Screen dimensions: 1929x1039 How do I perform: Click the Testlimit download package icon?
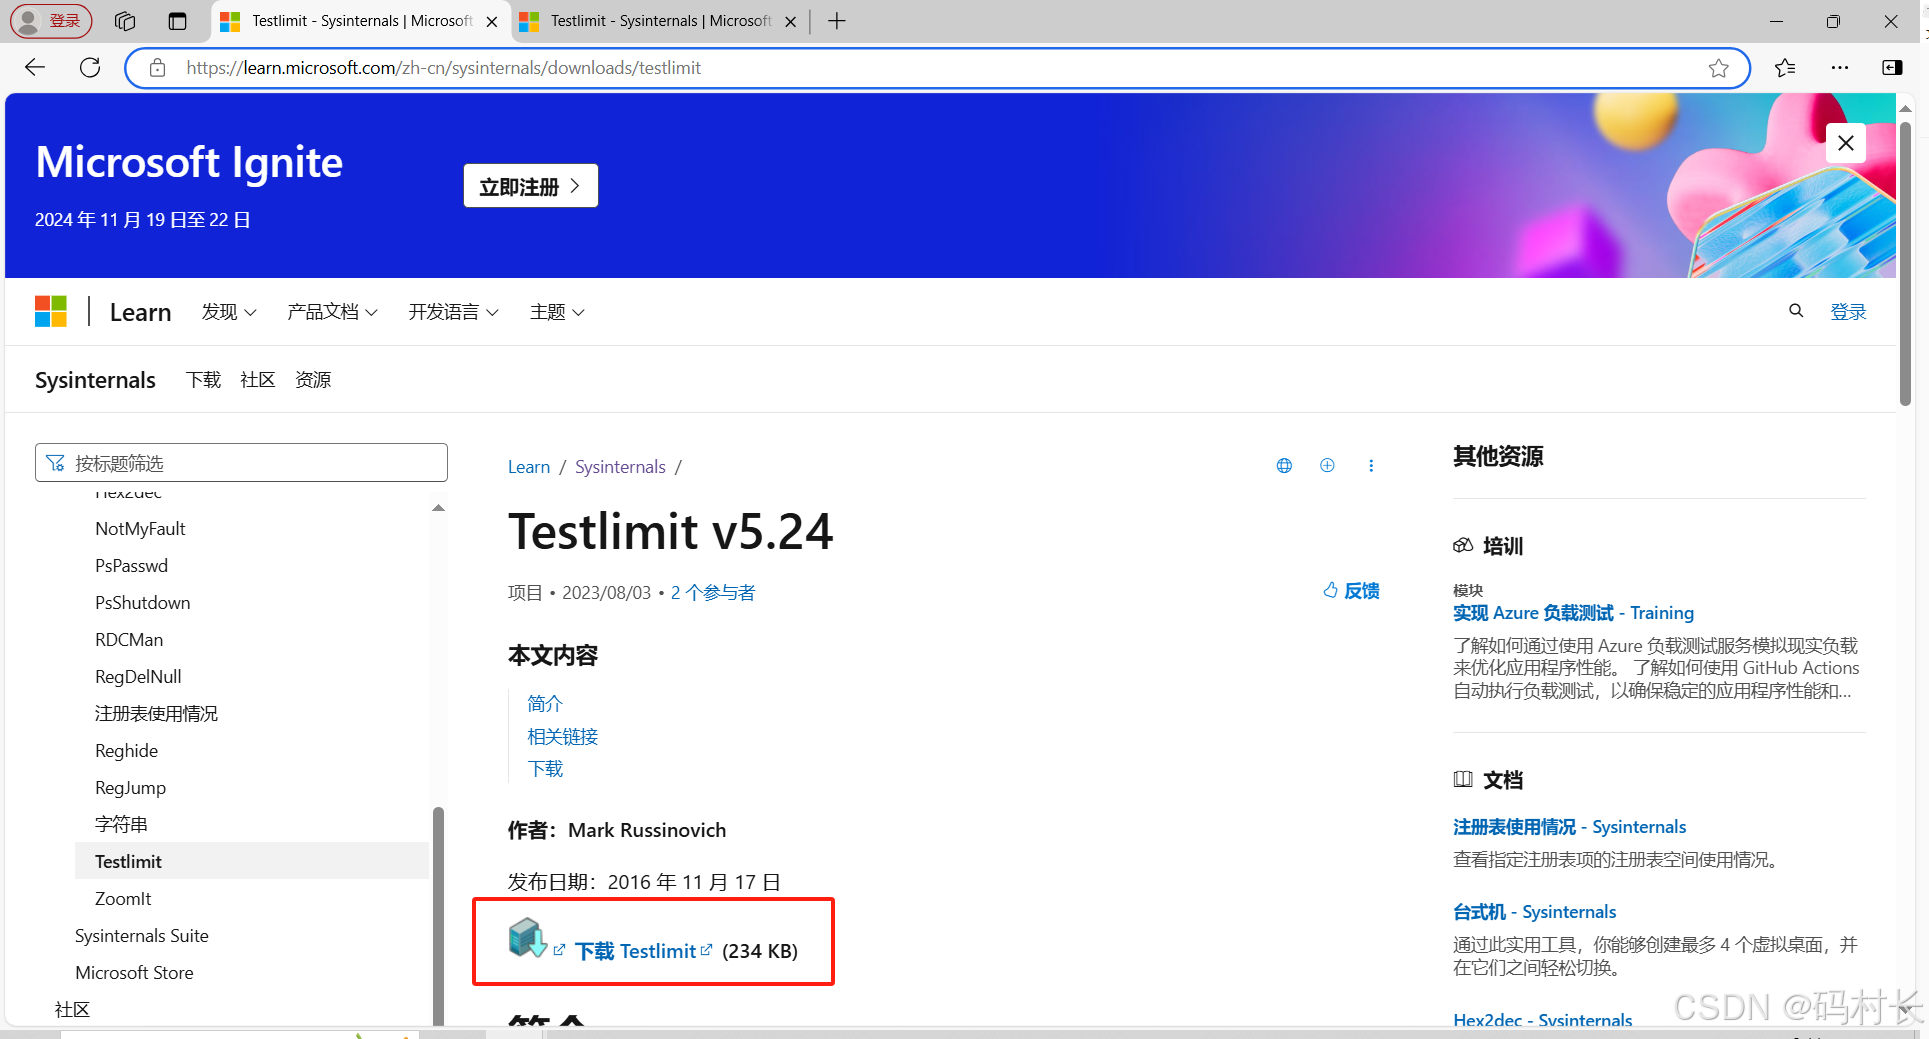coord(527,939)
